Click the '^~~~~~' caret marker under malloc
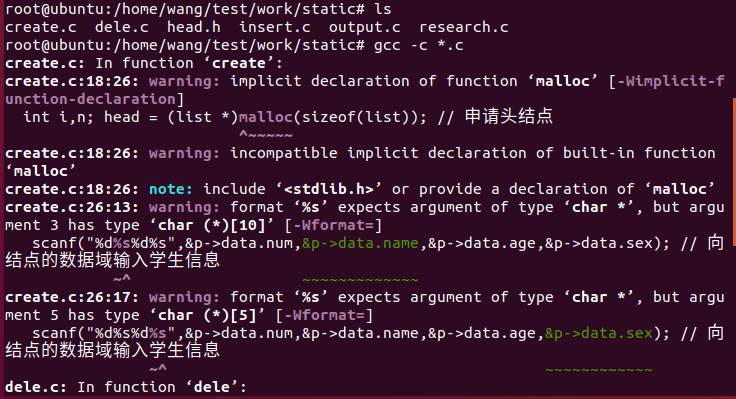Image resolution: width=736 pixels, height=399 pixels. [x=266, y=135]
